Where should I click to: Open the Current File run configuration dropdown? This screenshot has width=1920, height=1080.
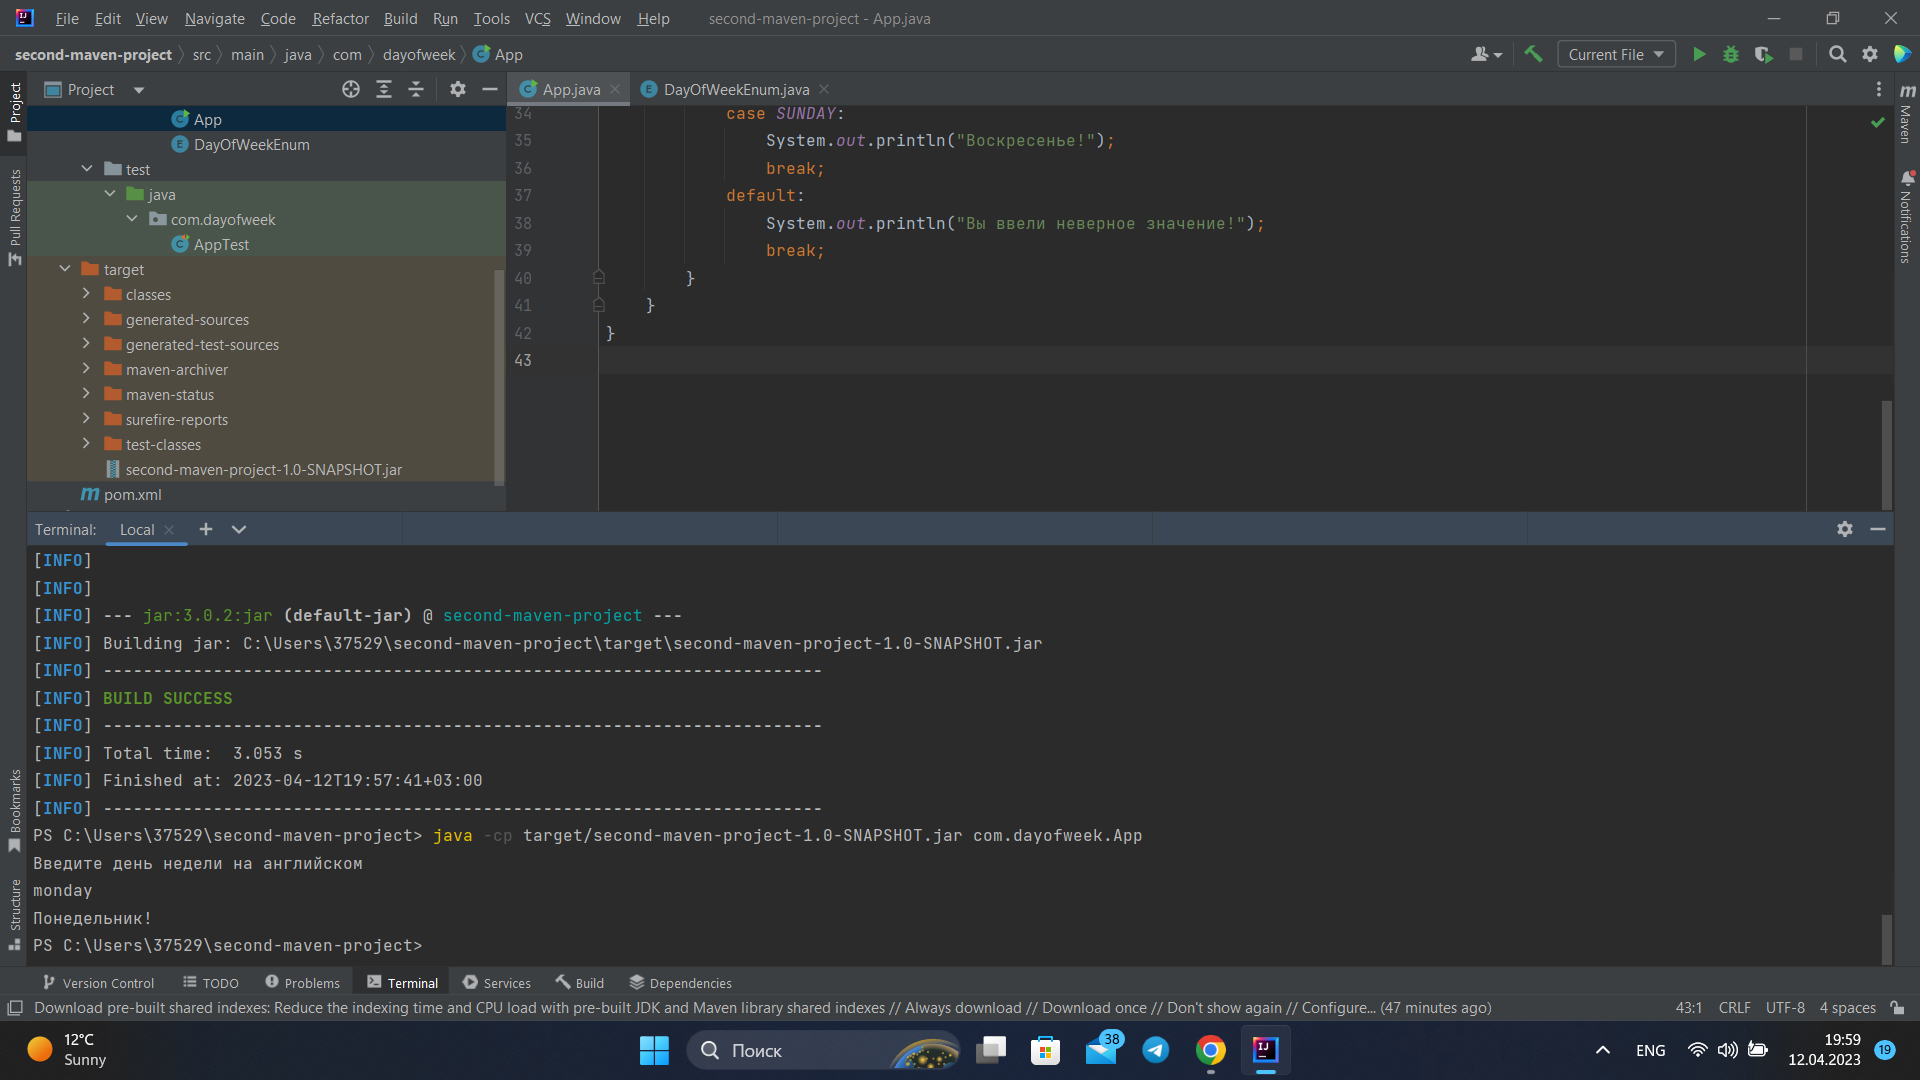1616,55
